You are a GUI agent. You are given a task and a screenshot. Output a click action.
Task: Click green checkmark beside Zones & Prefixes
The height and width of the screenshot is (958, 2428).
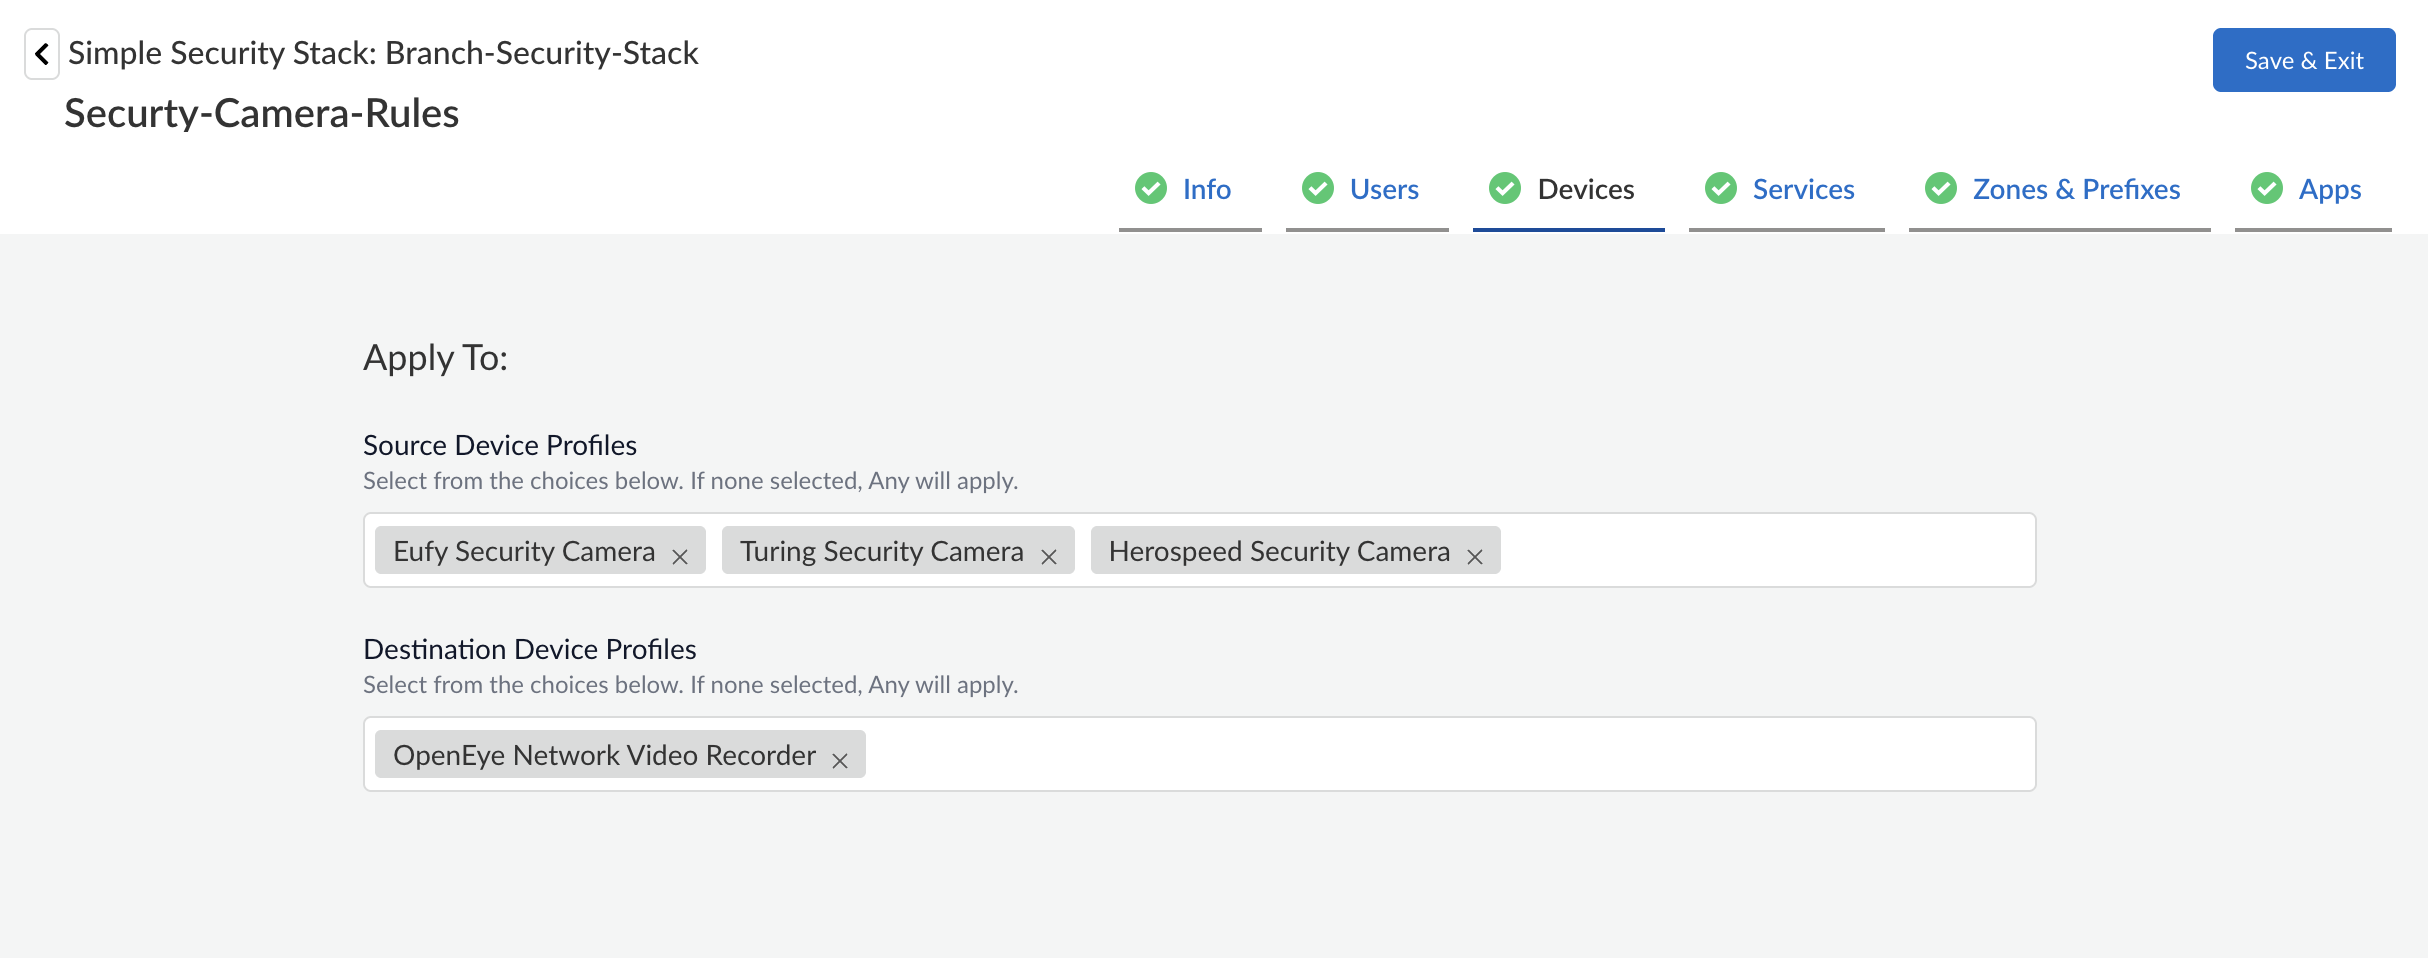(1941, 188)
